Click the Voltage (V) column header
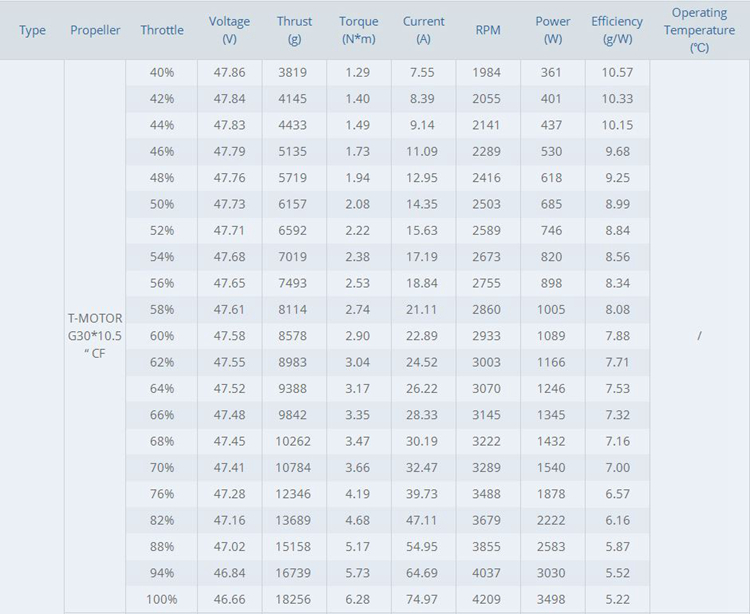750x614 pixels. pyautogui.click(x=230, y=30)
